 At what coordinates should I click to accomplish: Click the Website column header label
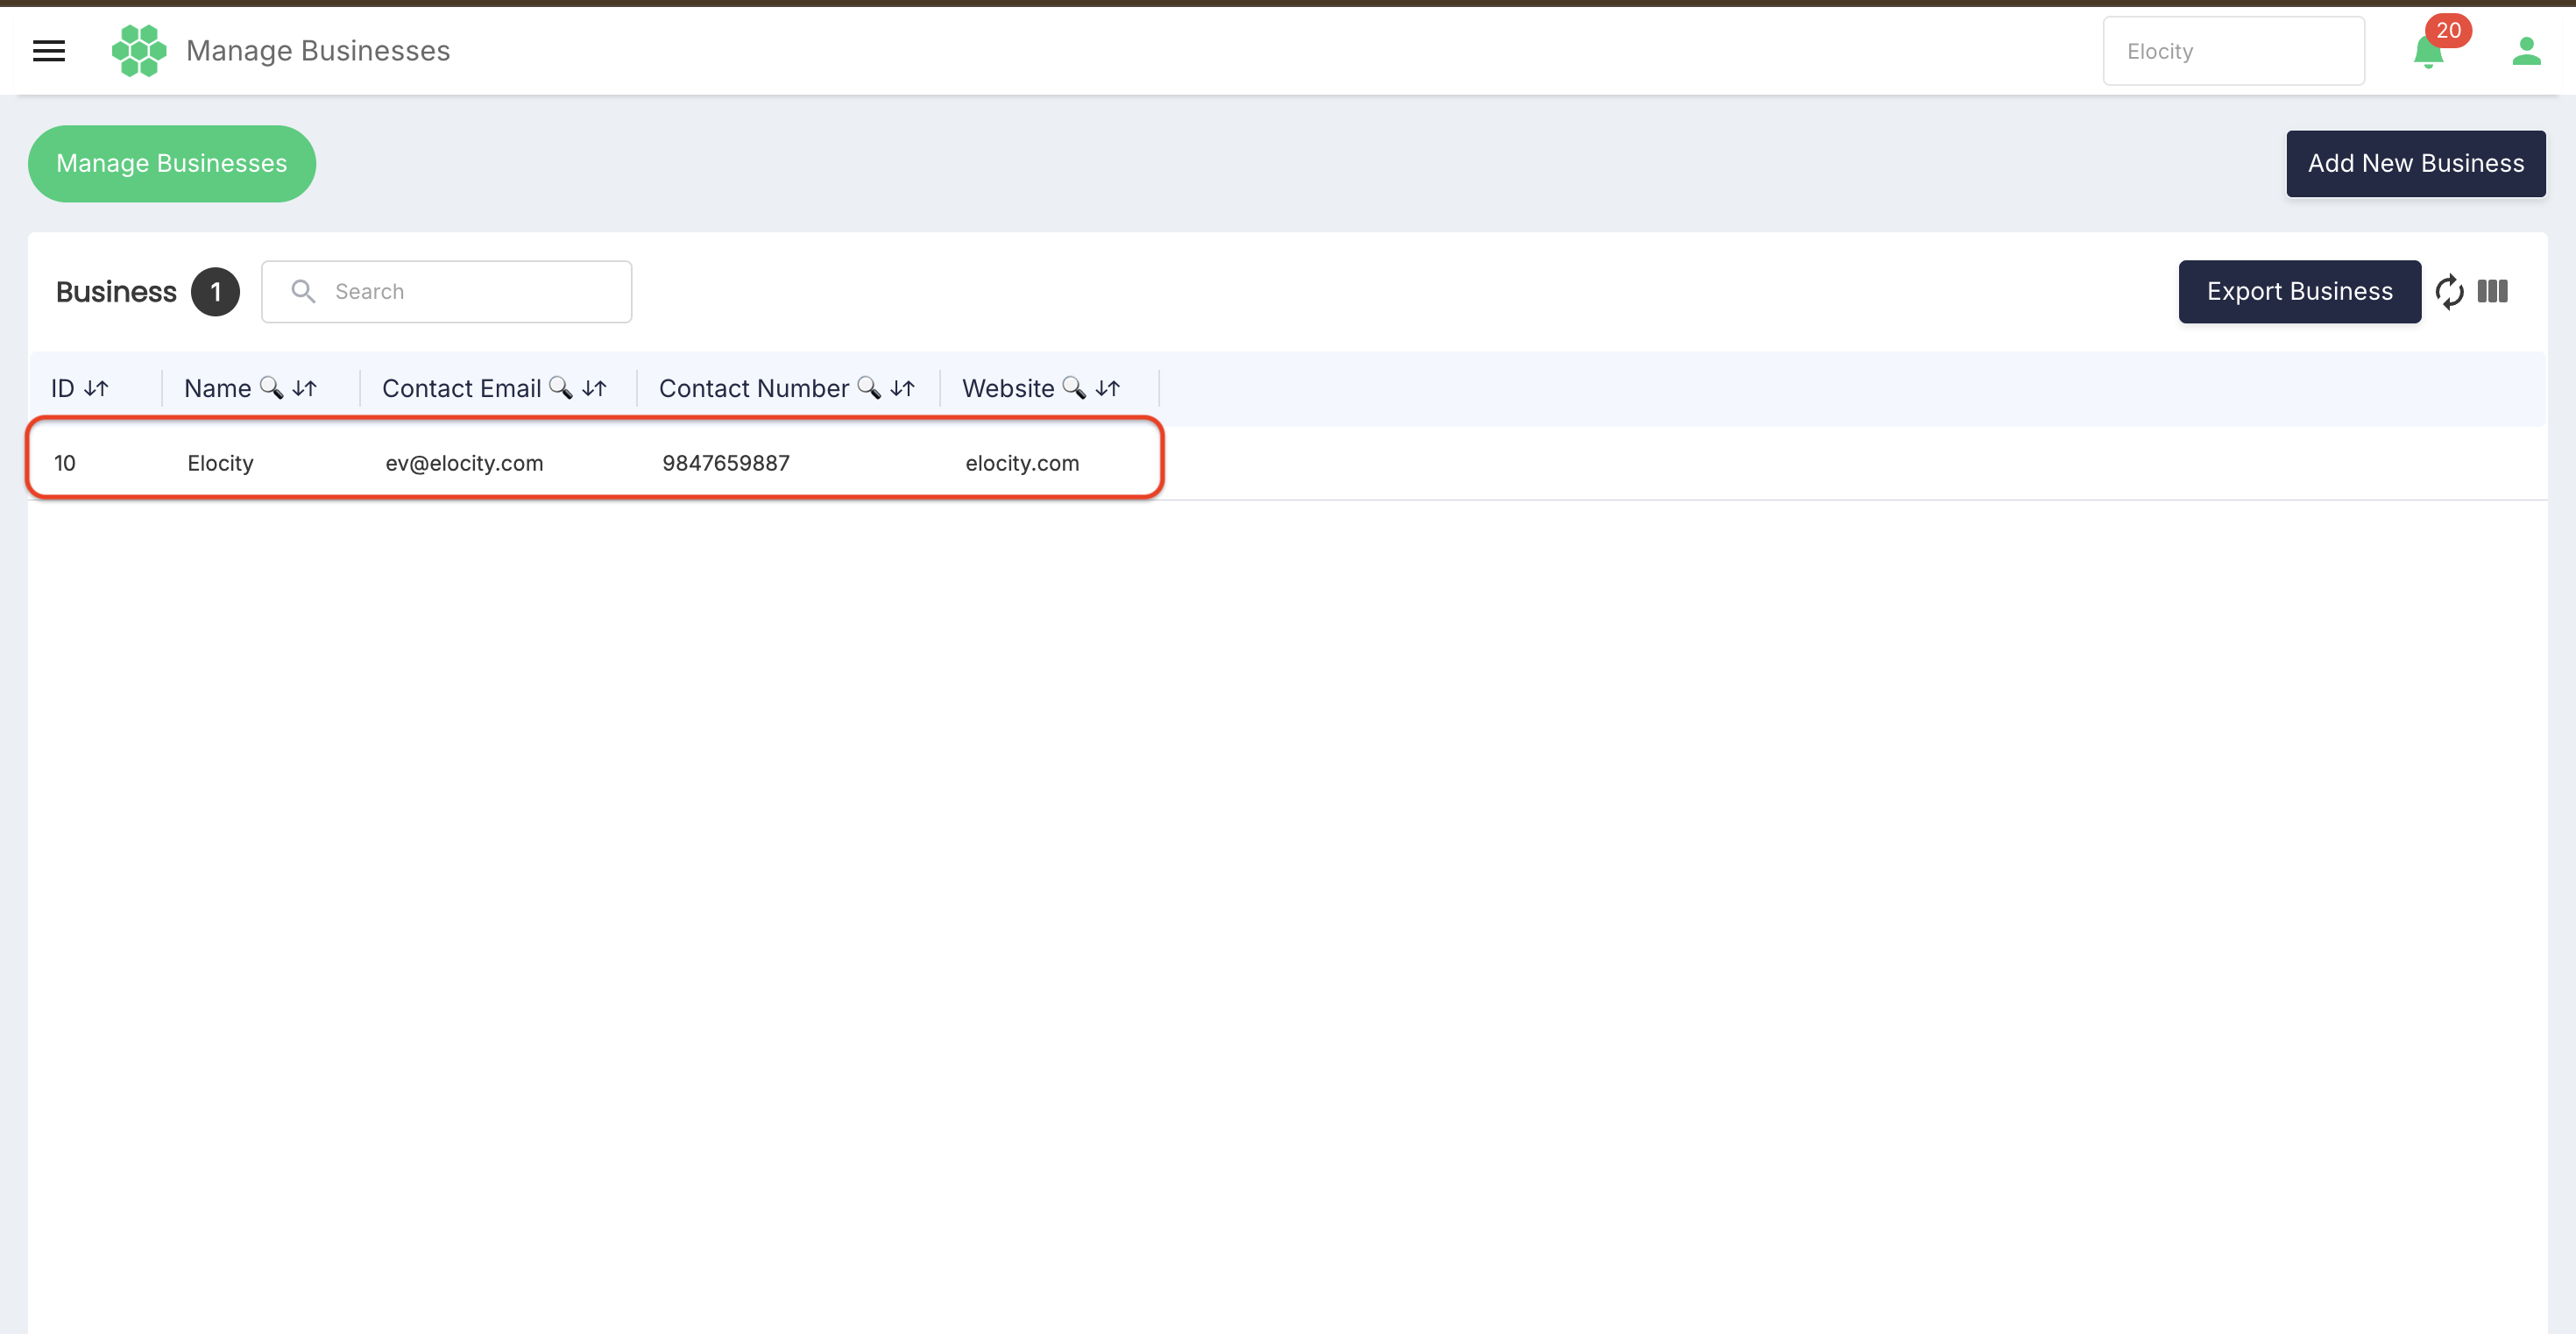click(x=1008, y=388)
